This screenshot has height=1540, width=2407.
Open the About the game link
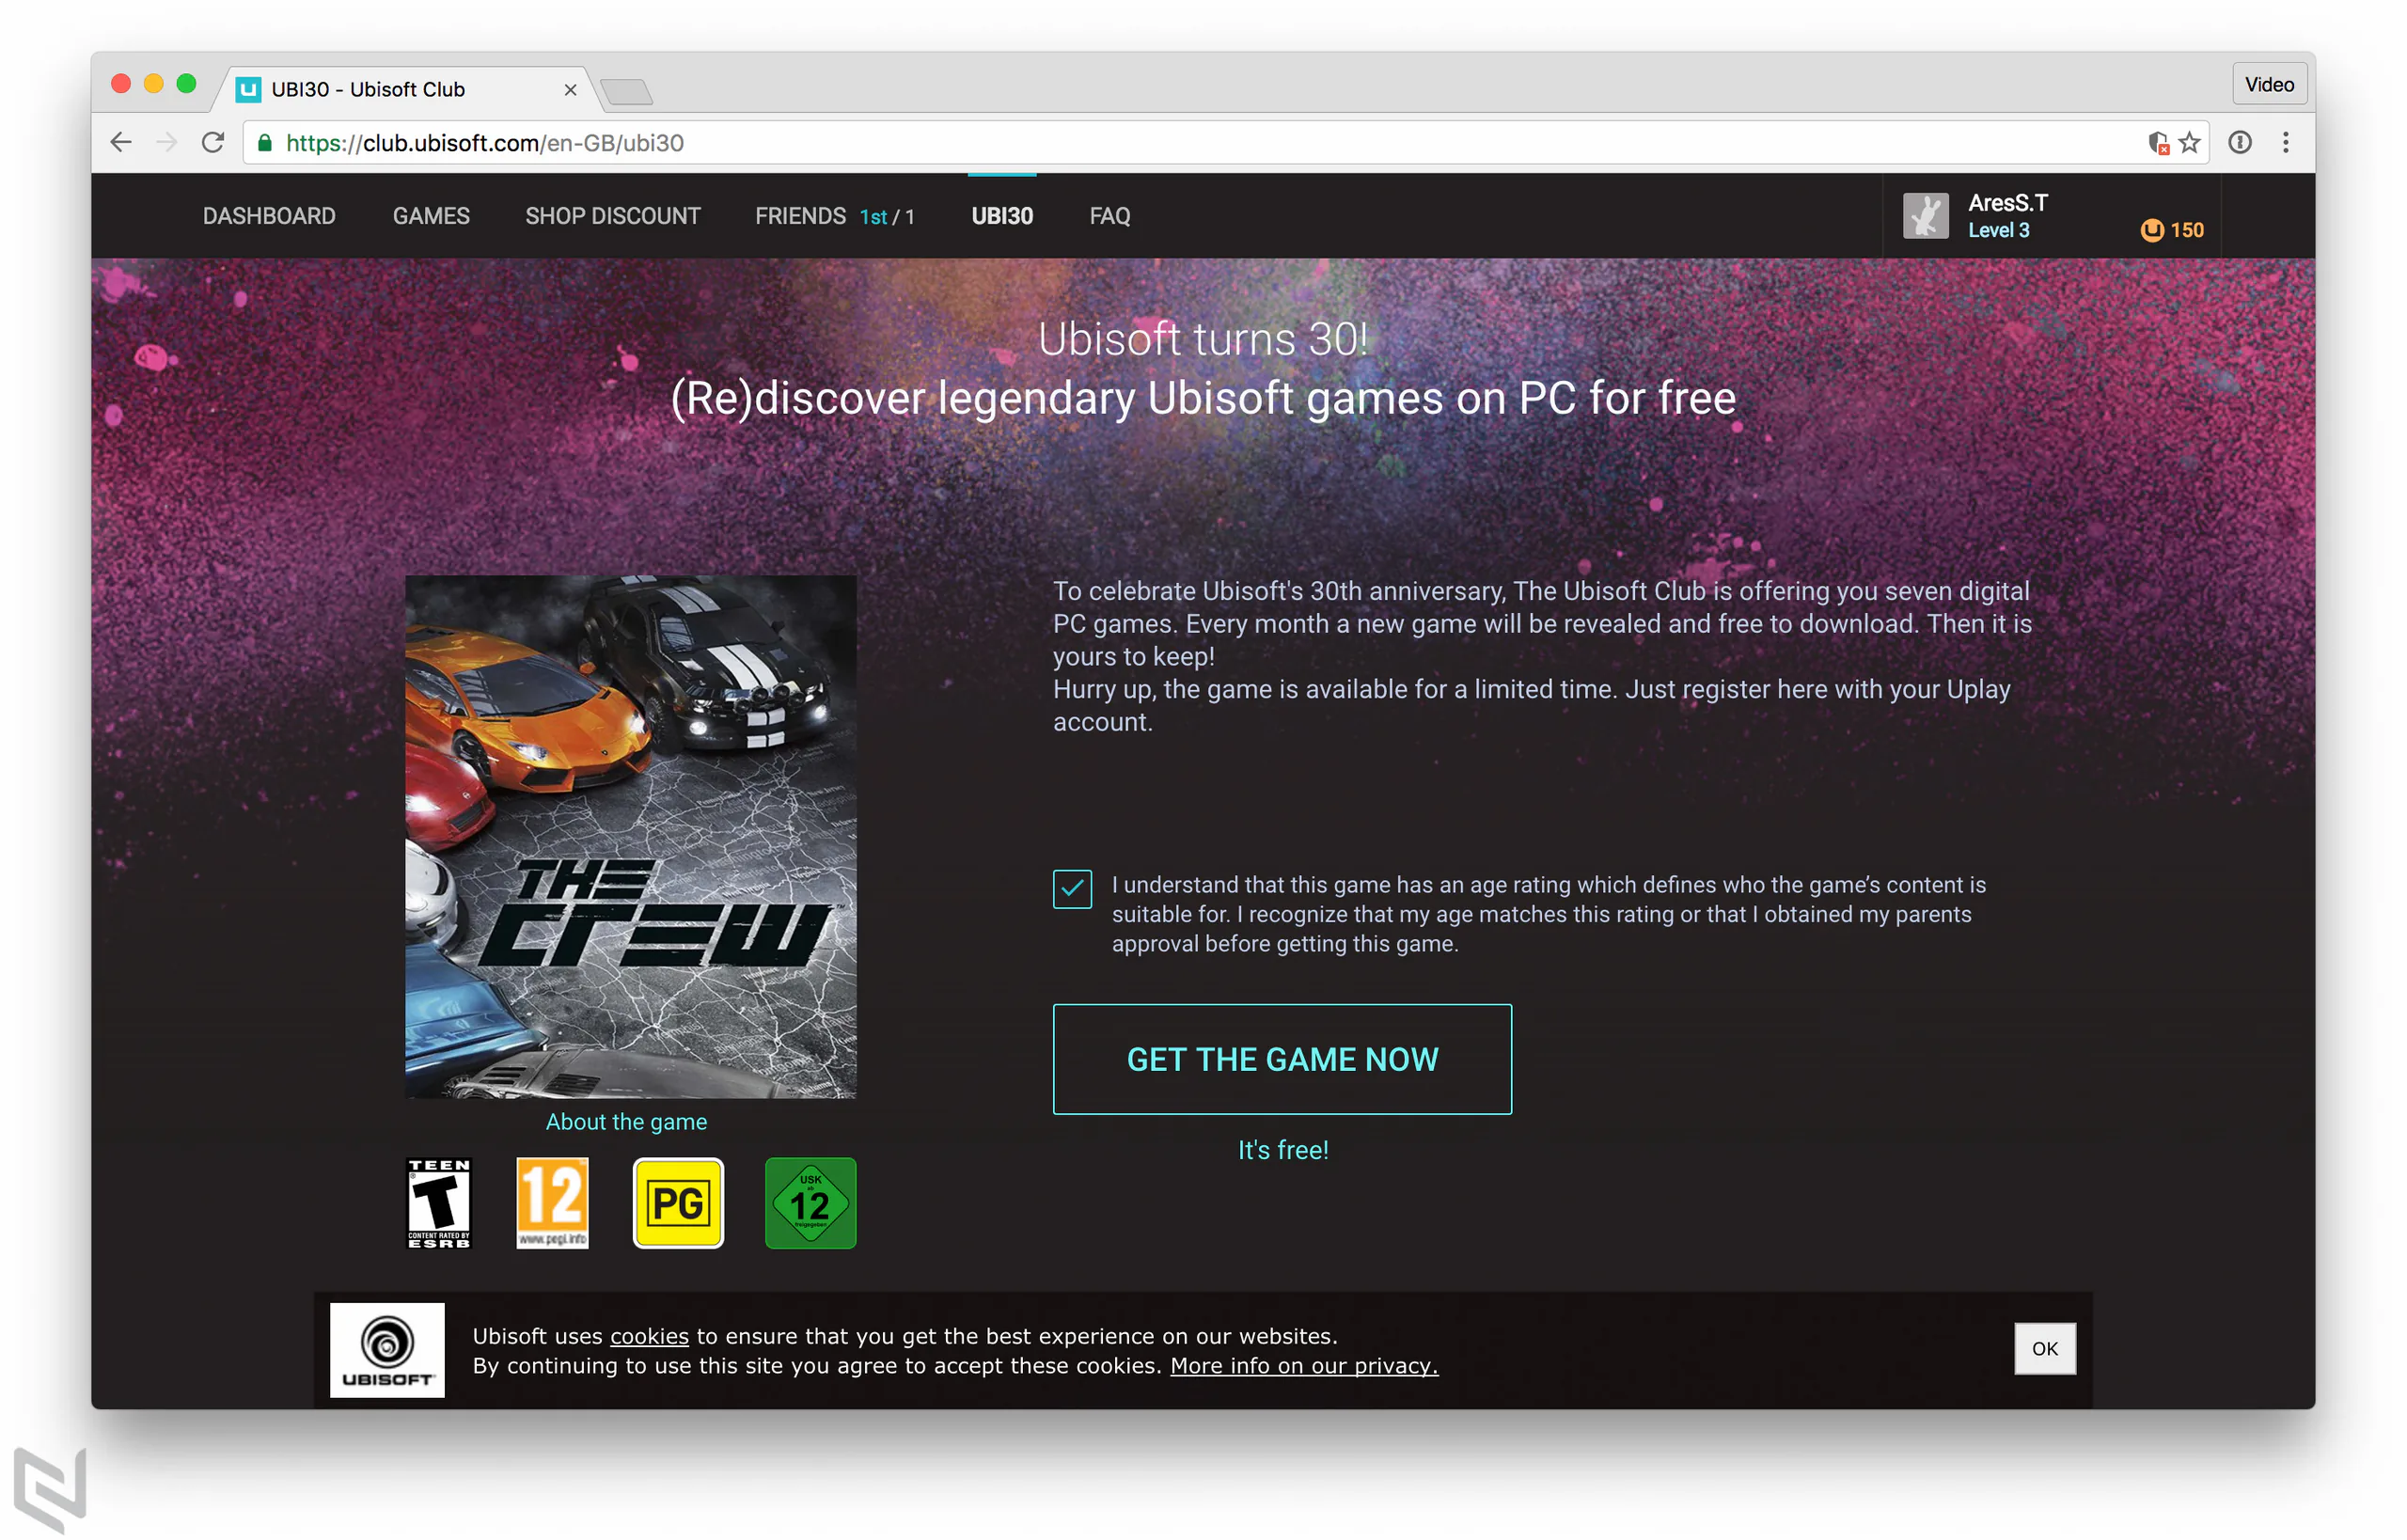pos(626,1122)
